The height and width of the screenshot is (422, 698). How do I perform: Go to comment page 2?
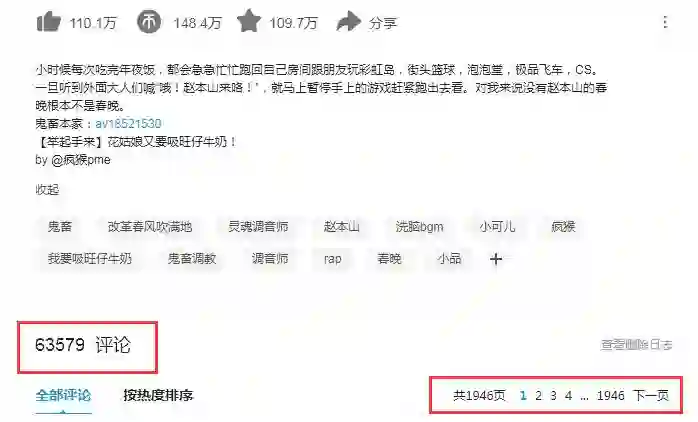coord(539,395)
